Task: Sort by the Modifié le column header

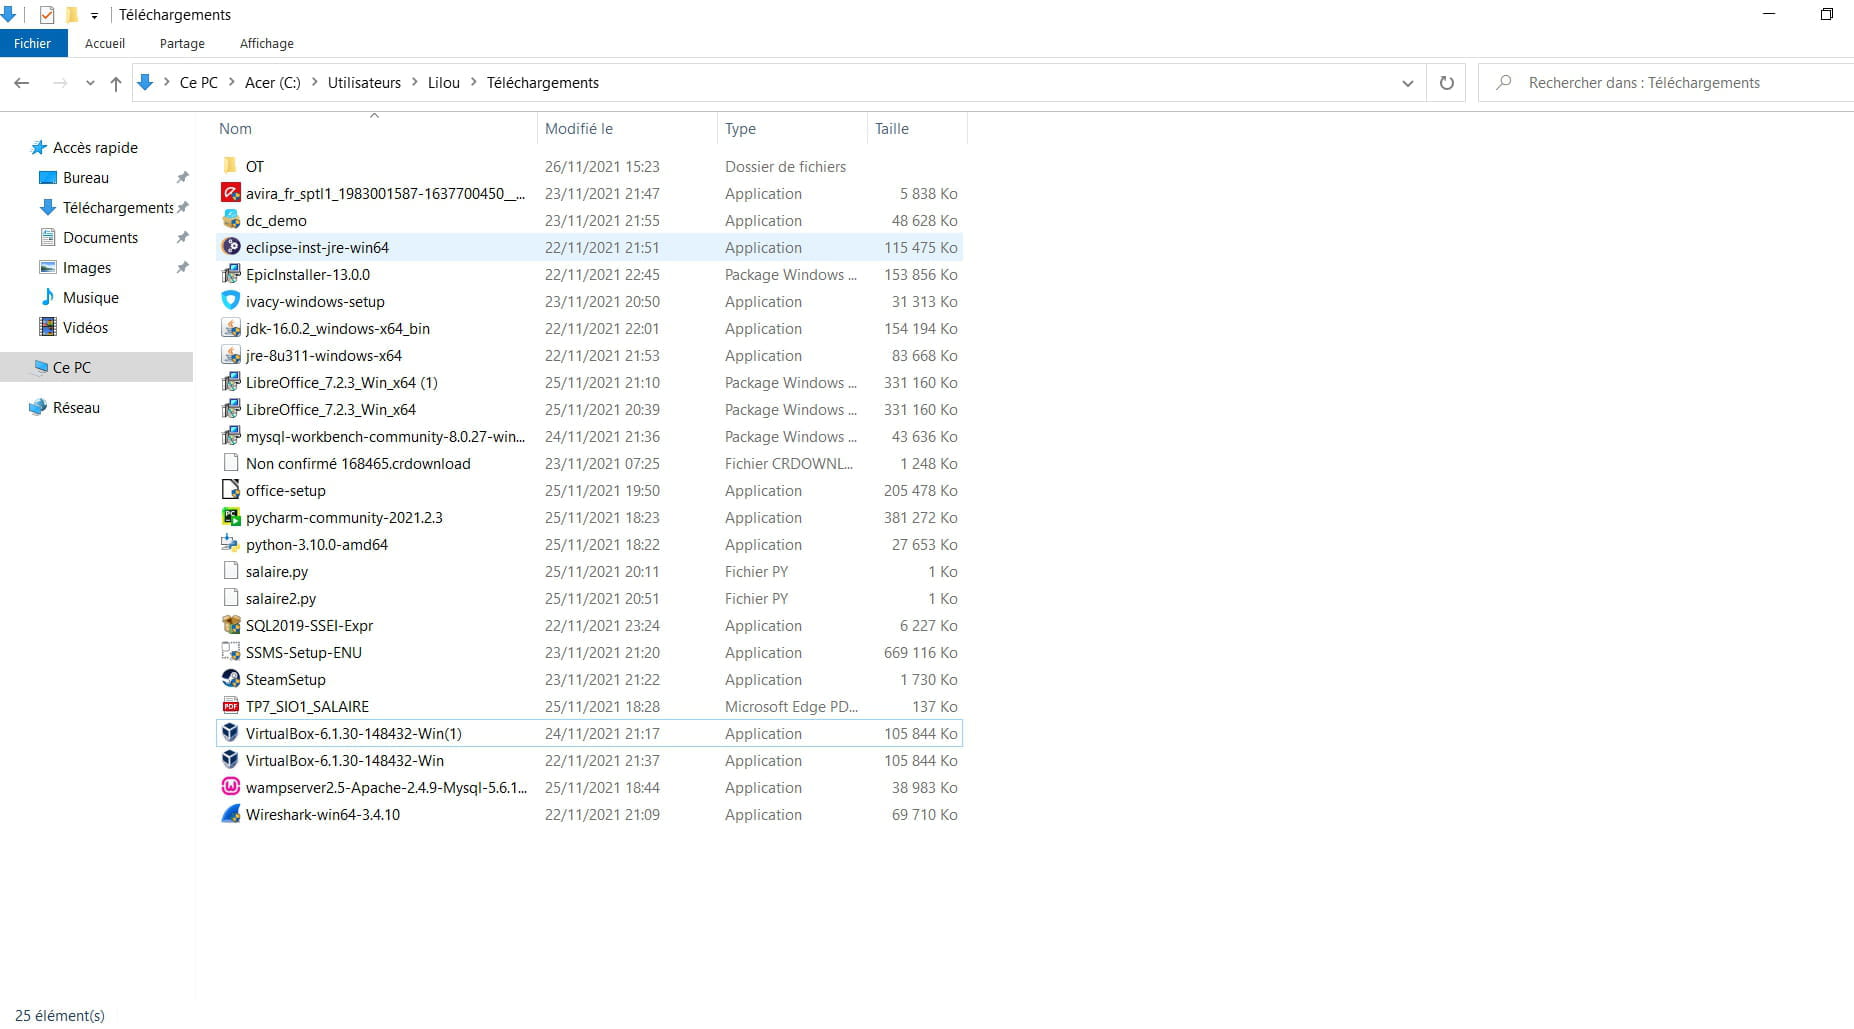Action: coord(627,128)
